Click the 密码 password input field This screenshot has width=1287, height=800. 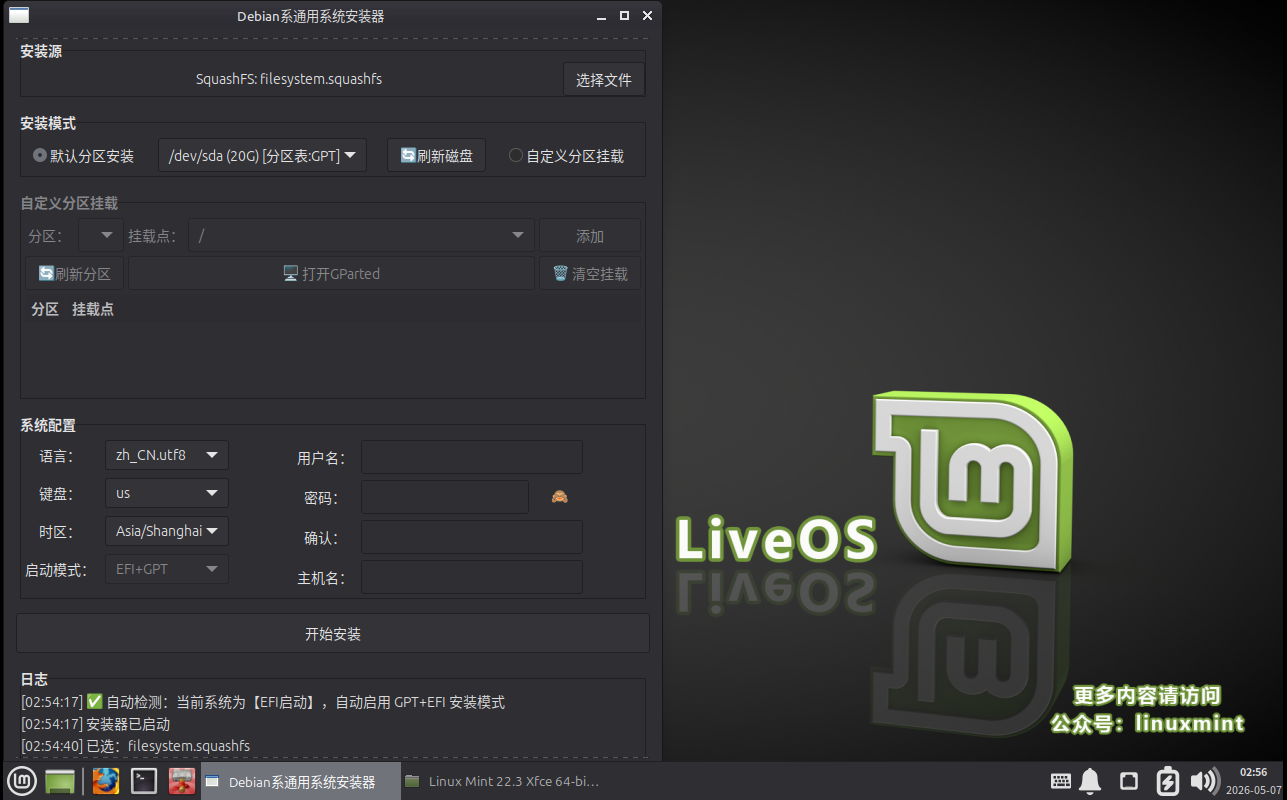[x=445, y=497]
